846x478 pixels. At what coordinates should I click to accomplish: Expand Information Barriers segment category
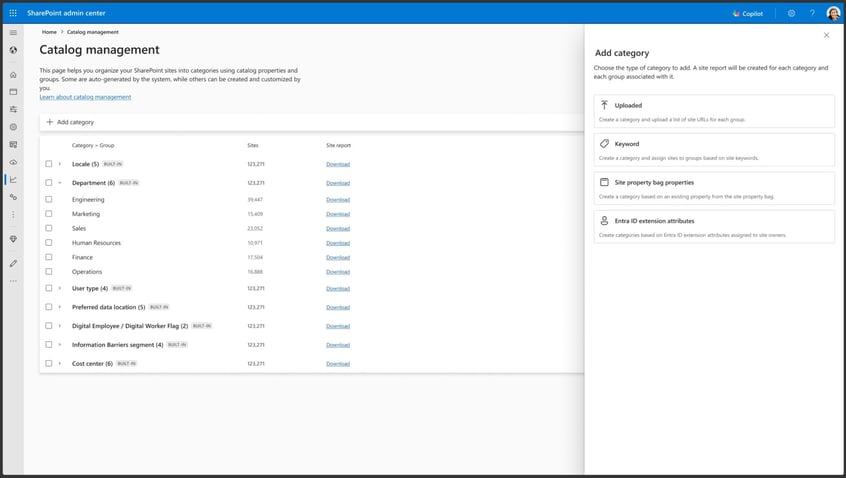point(60,344)
